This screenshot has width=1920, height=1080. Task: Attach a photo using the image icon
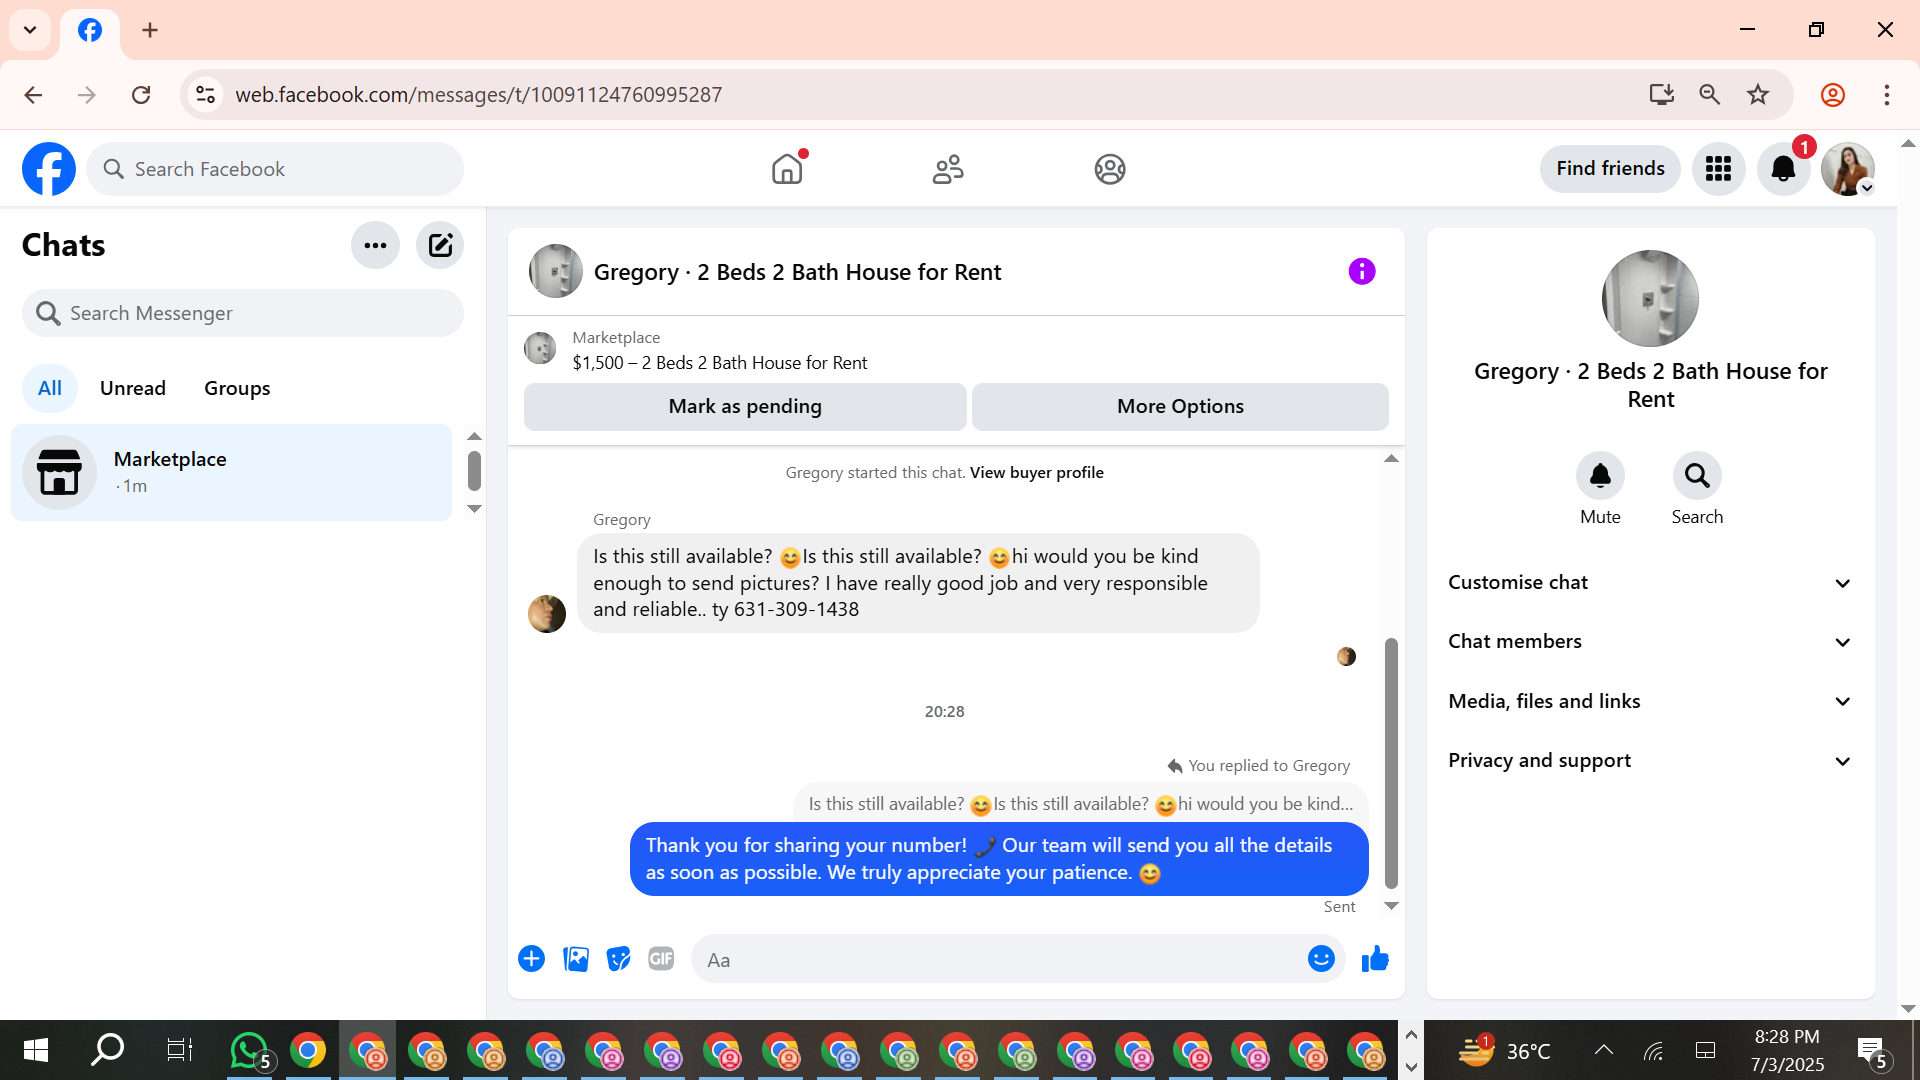tap(576, 959)
